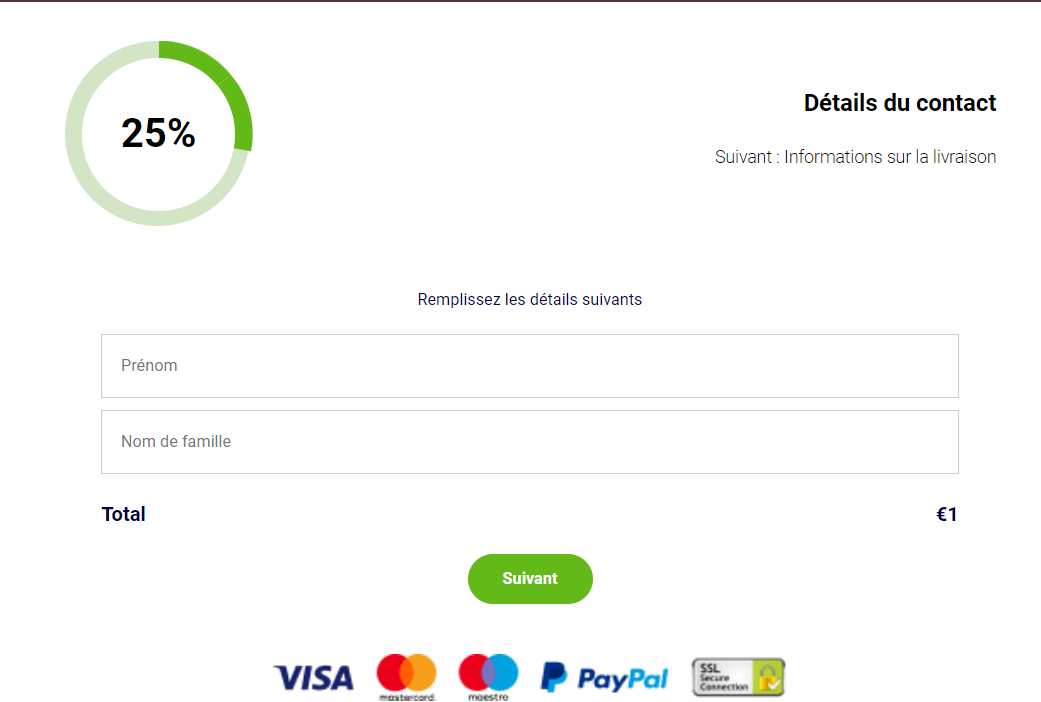Image resolution: width=1041 pixels, height=702 pixels.
Task: Click the Détails du contact heading
Action: coord(900,103)
